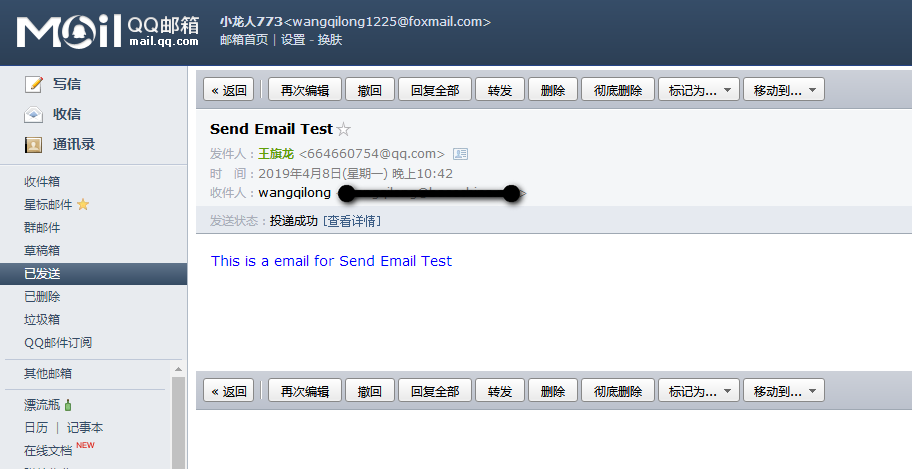Click the yellow star beside 星标邮件
This screenshot has width=912, height=469.
click(x=83, y=204)
